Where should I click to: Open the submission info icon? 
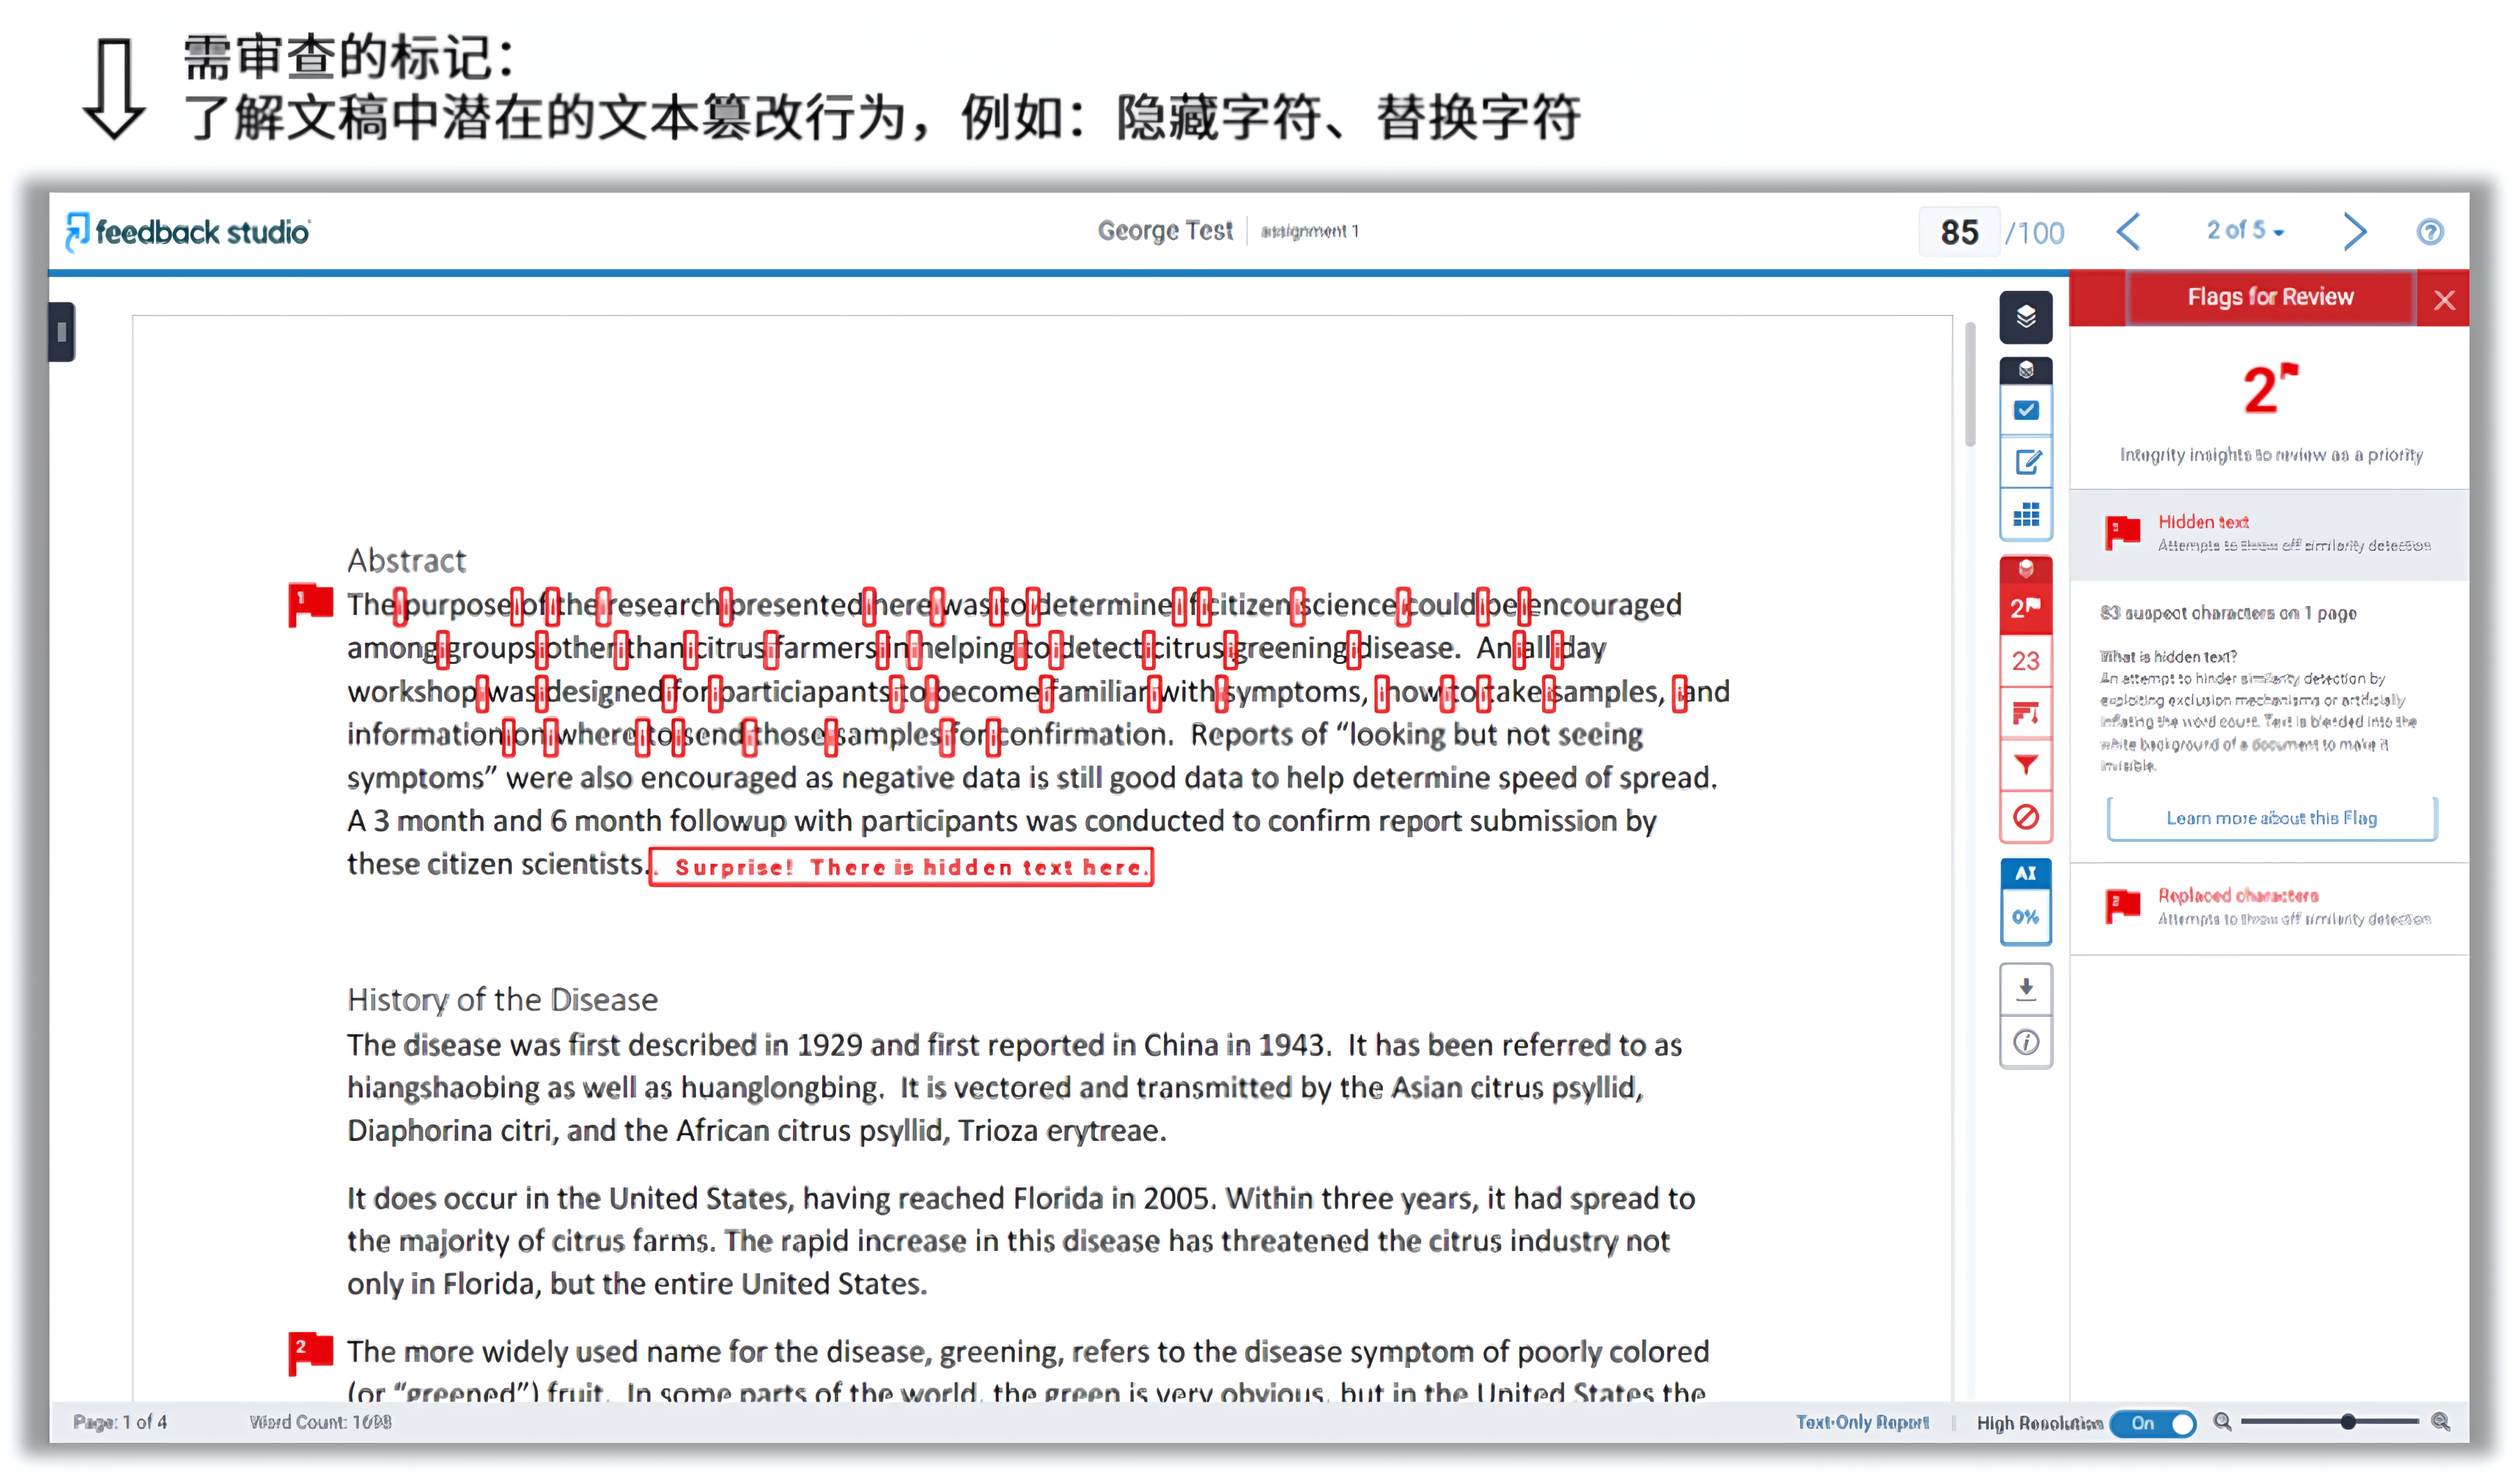(x=2025, y=1043)
